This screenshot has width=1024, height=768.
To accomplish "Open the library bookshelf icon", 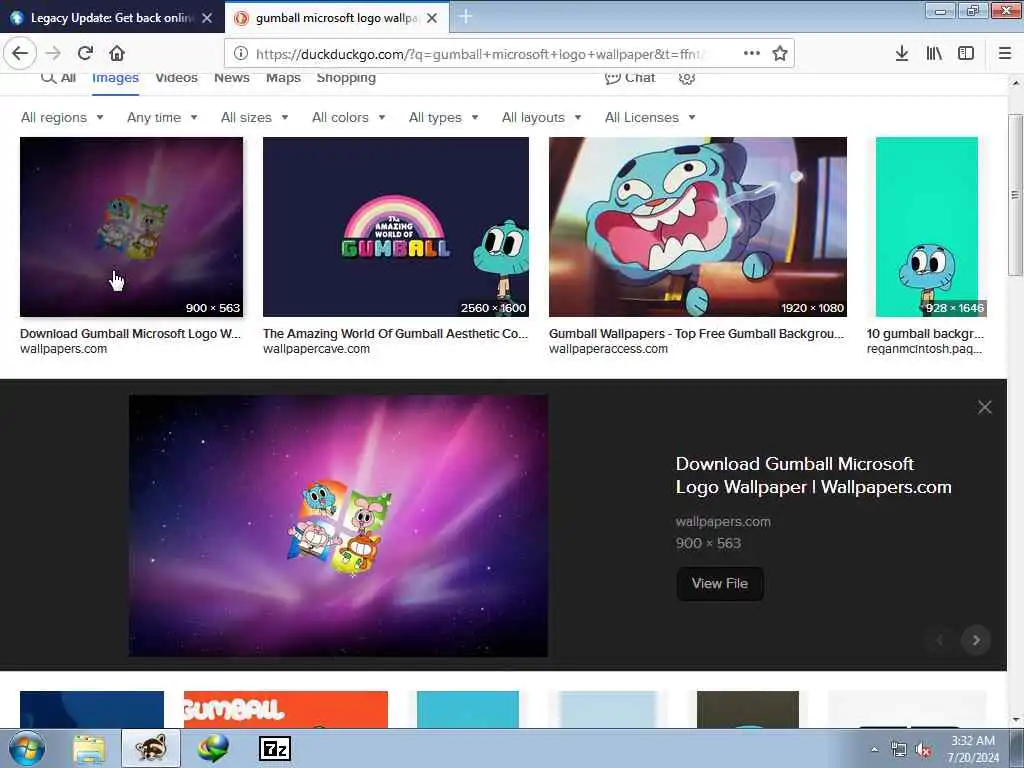I will click(x=934, y=54).
